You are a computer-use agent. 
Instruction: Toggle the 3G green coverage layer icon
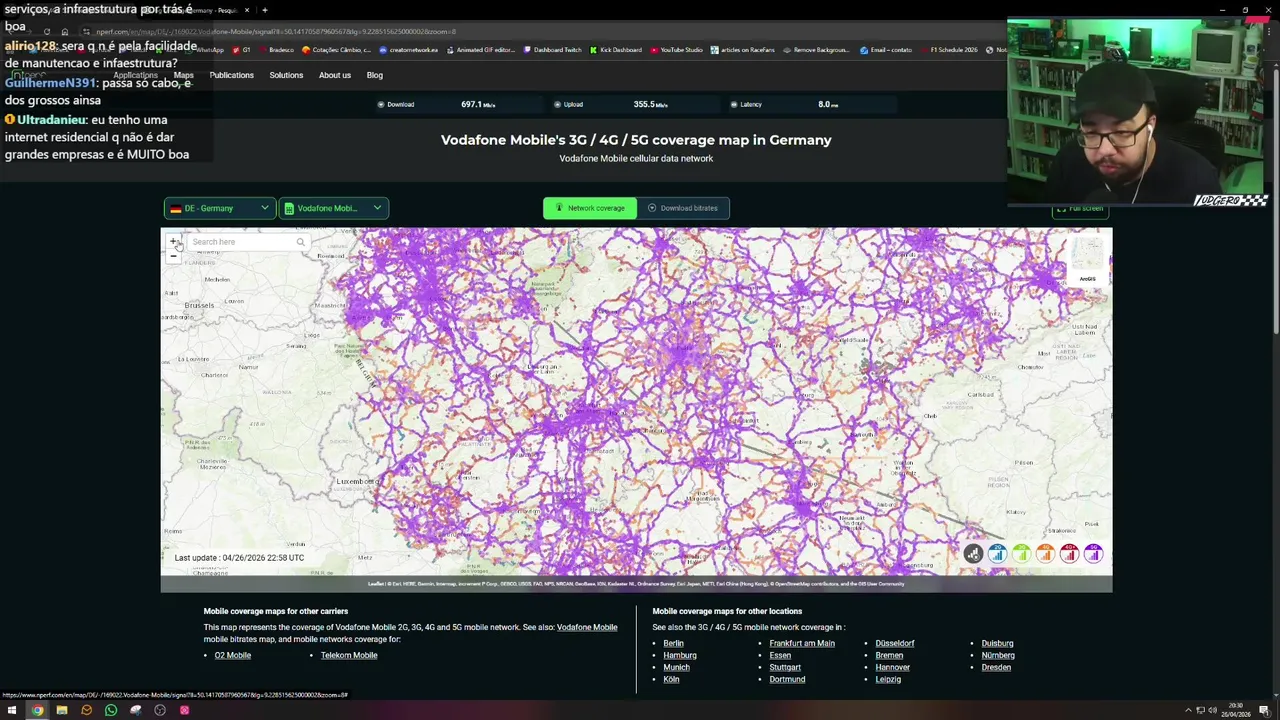pyautogui.click(x=1021, y=553)
